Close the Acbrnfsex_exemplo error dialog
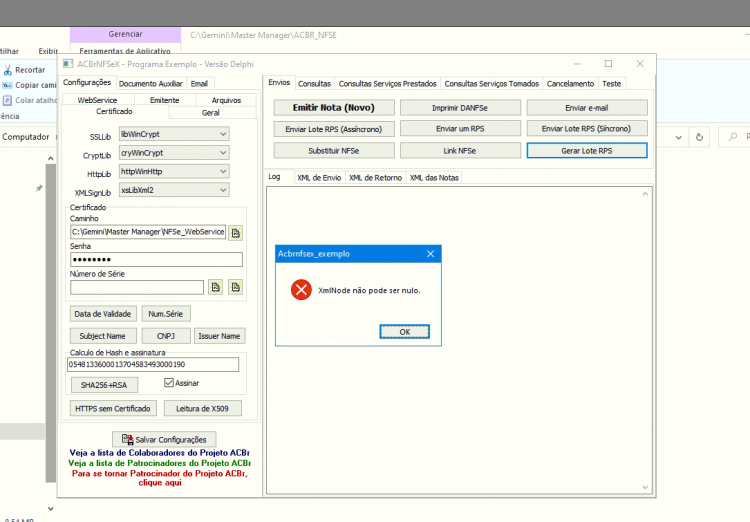The height and width of the screenshot is (522, 750). 430,254
